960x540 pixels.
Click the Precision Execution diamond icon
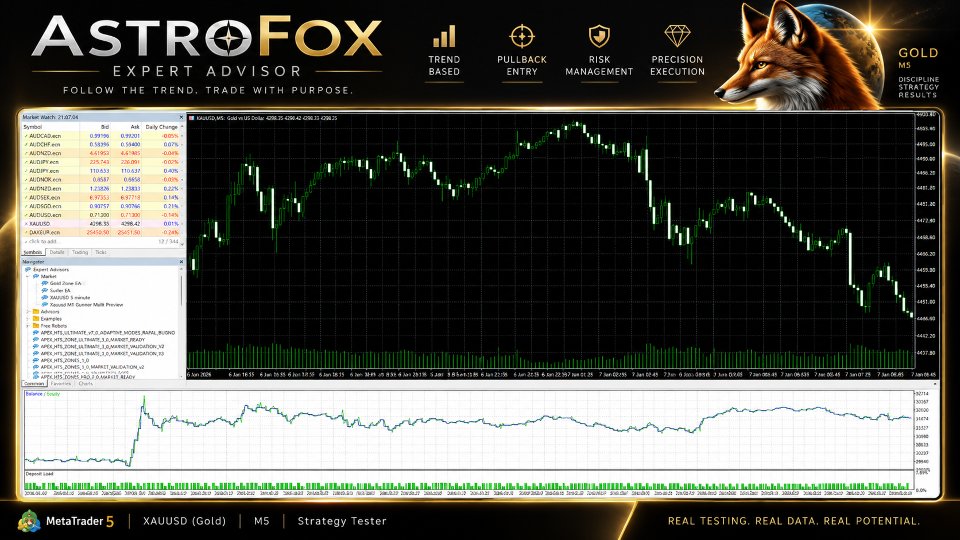click(677, 36)
